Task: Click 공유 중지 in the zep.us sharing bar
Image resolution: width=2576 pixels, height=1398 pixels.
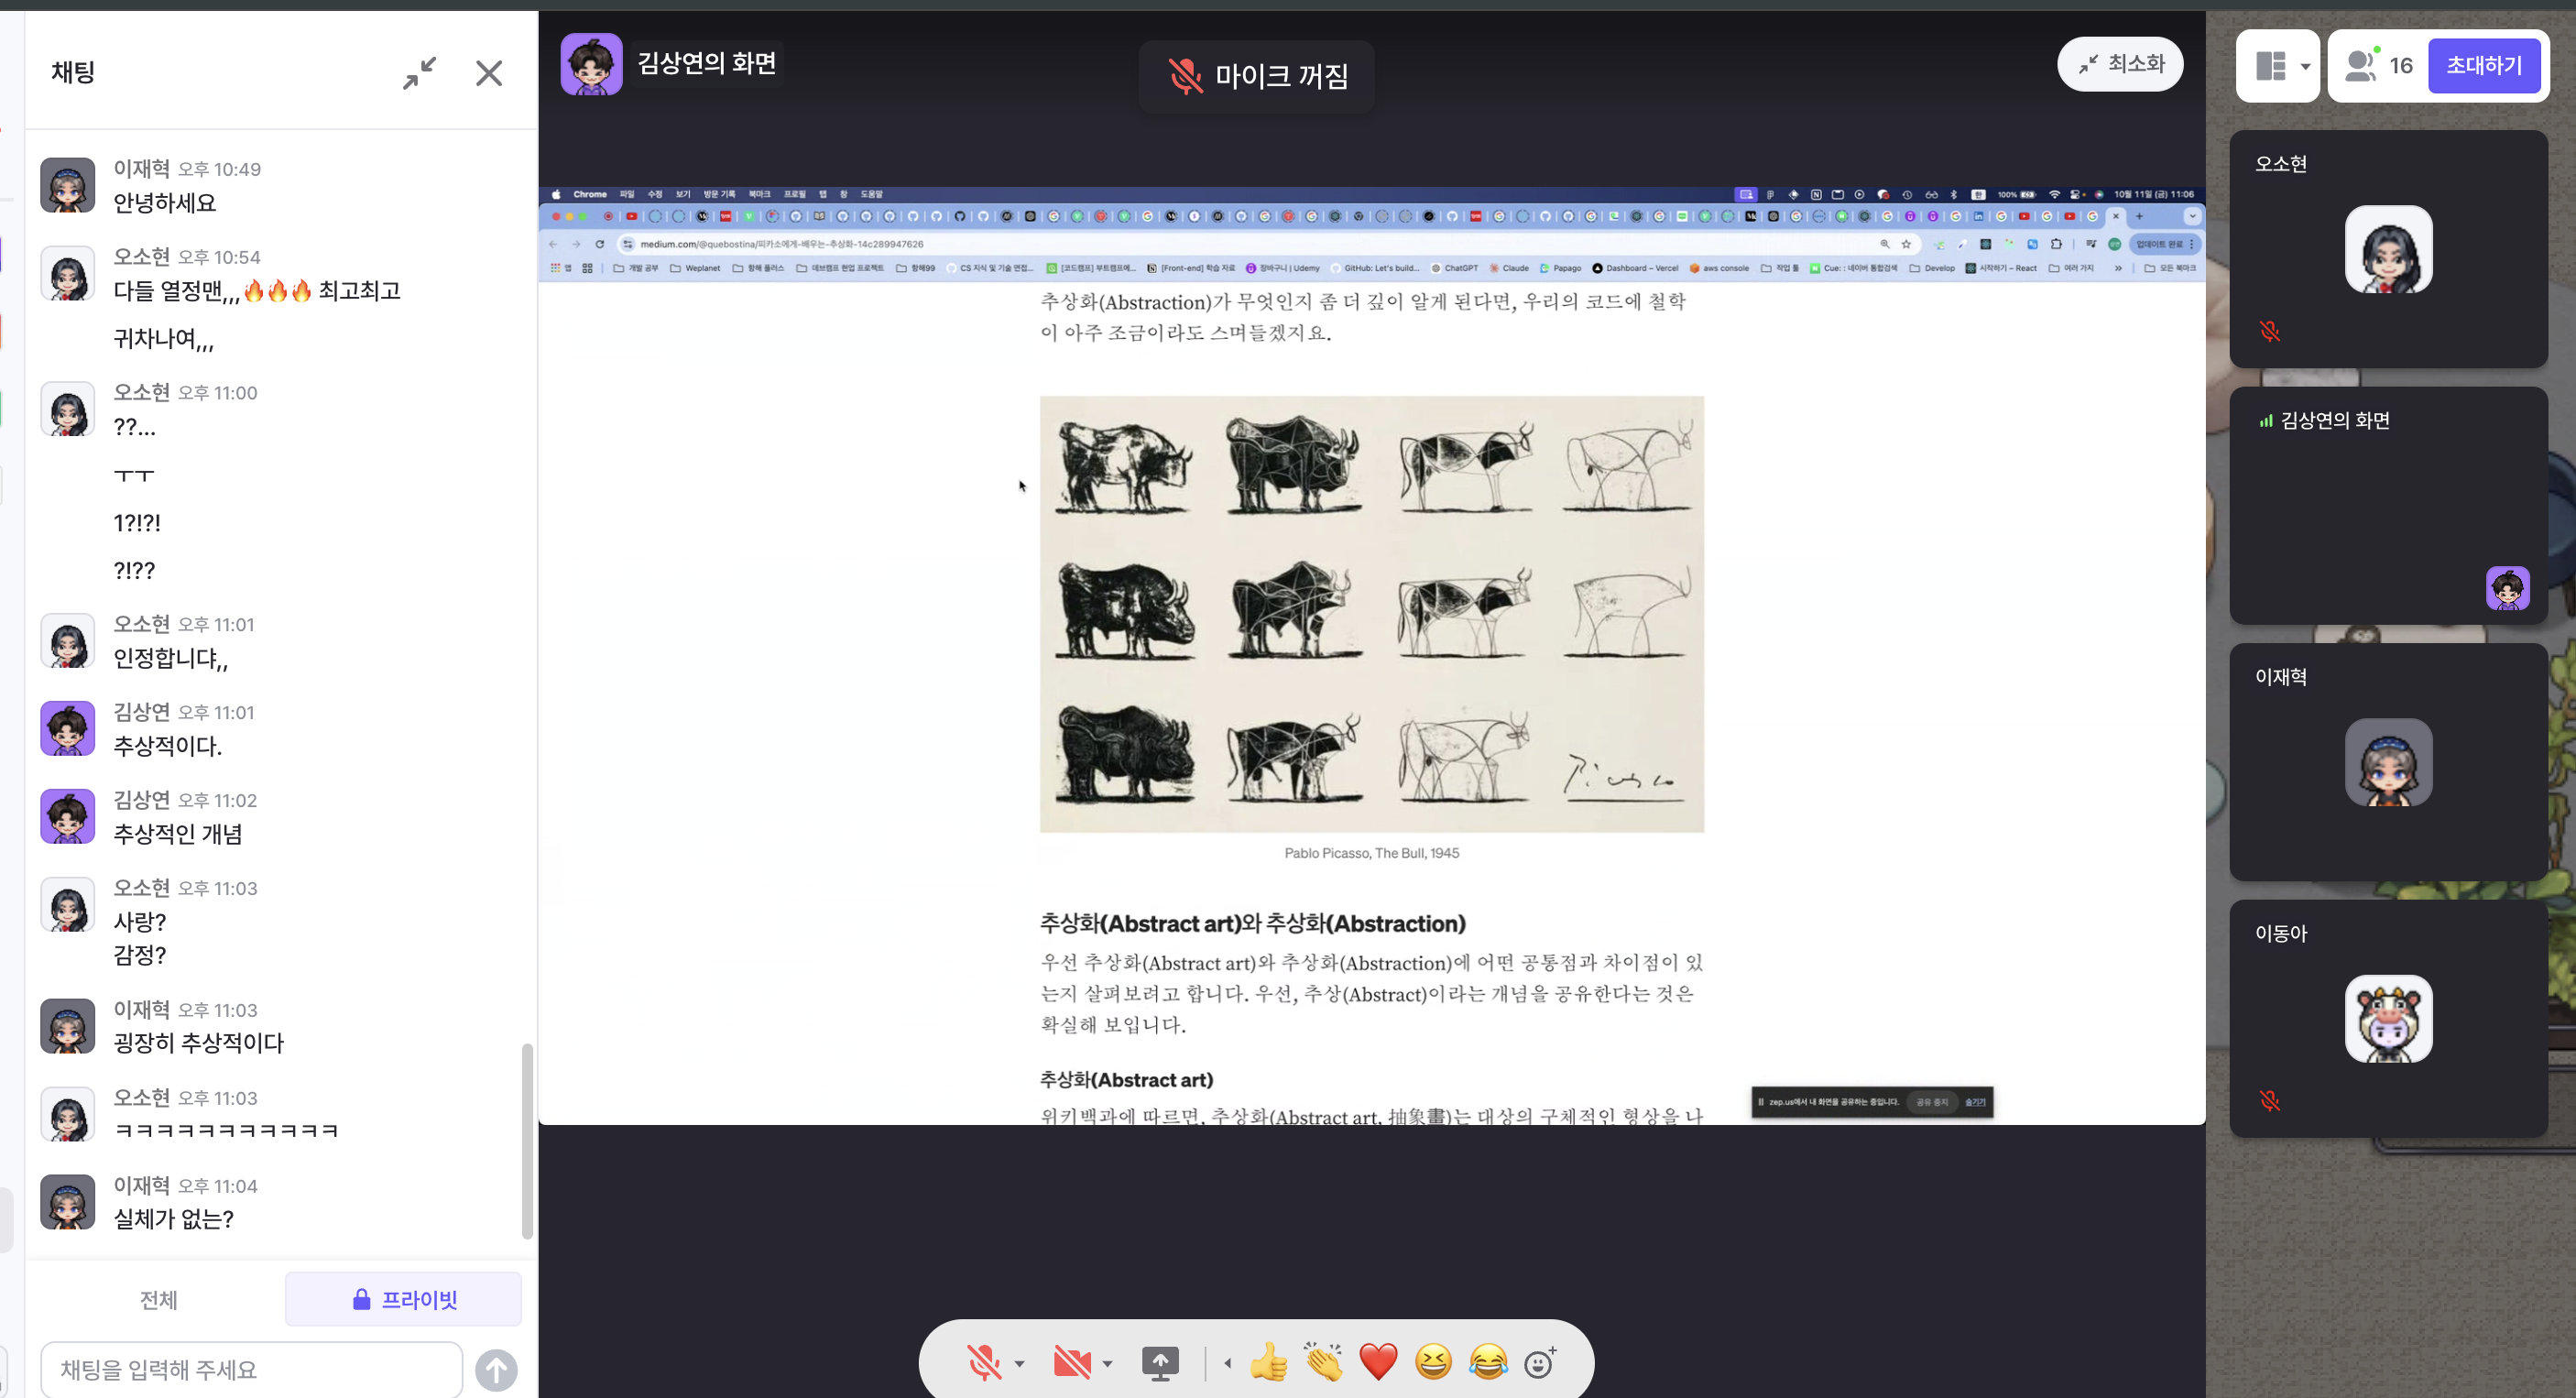Action: pyautogui.click(x=1932, y=1102)
